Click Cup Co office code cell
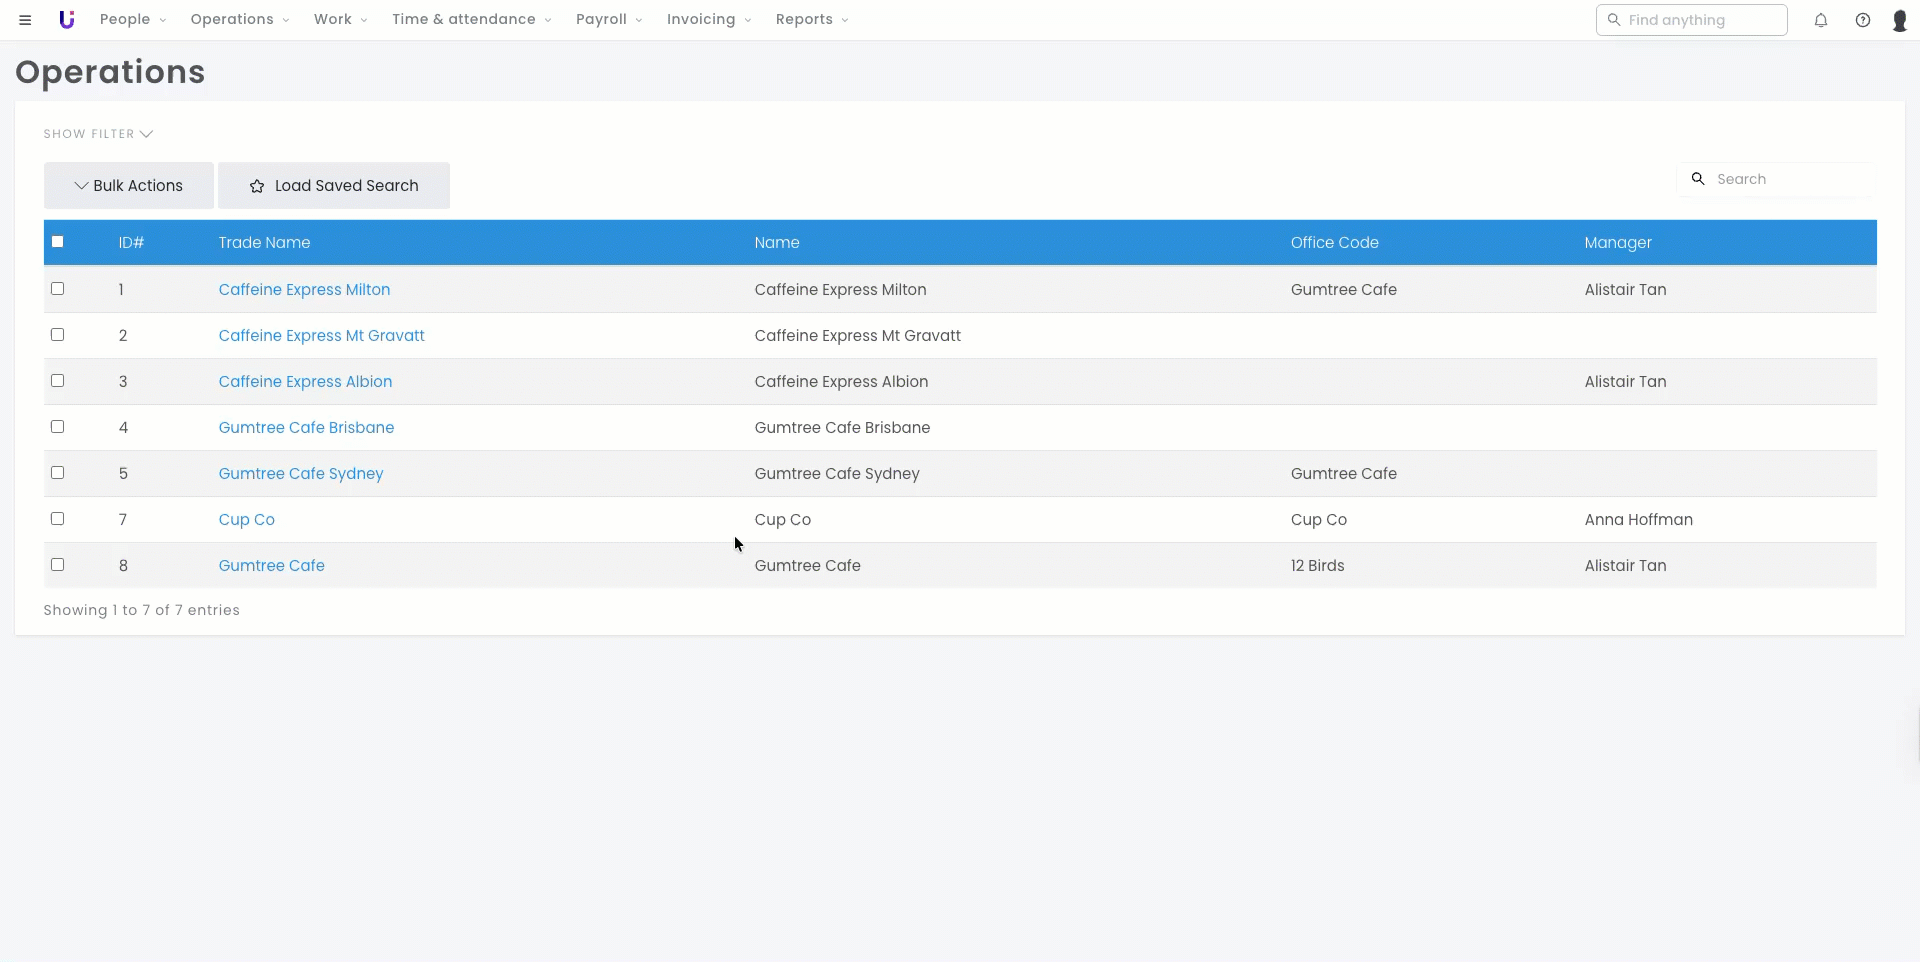Screen dimensions: 1920x962 pyautogui.click(x=1318, y=520)
